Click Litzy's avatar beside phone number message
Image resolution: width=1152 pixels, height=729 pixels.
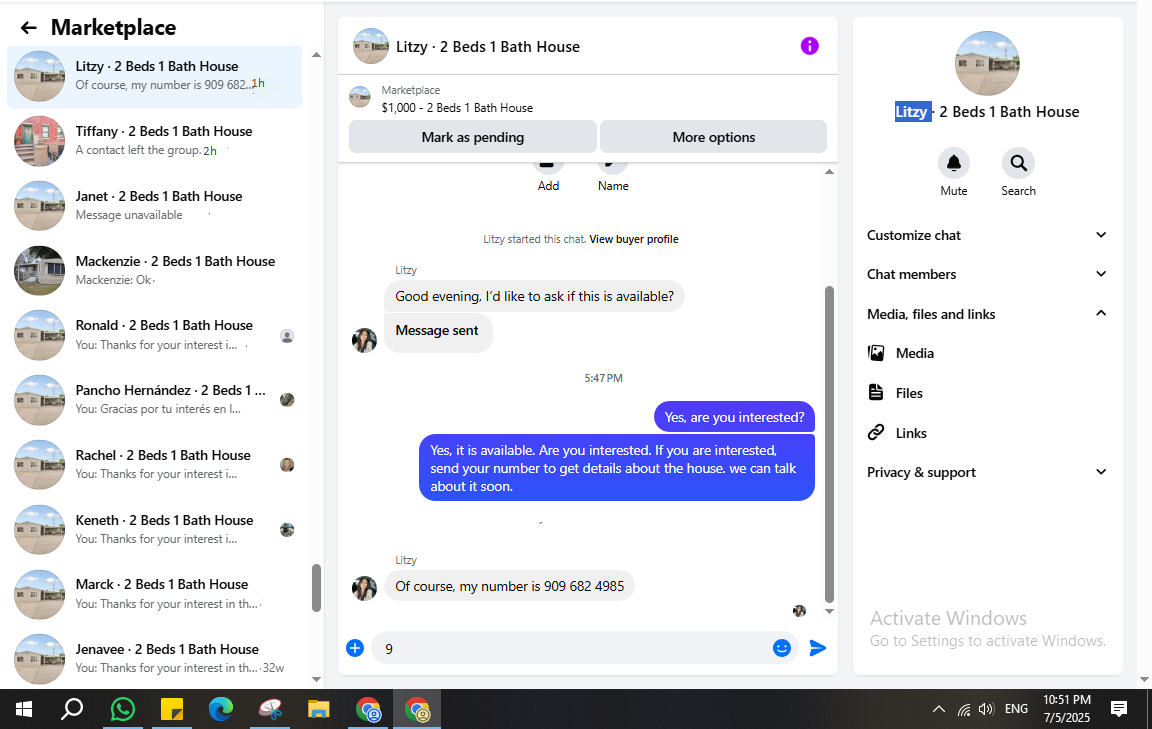click(364, 588)
